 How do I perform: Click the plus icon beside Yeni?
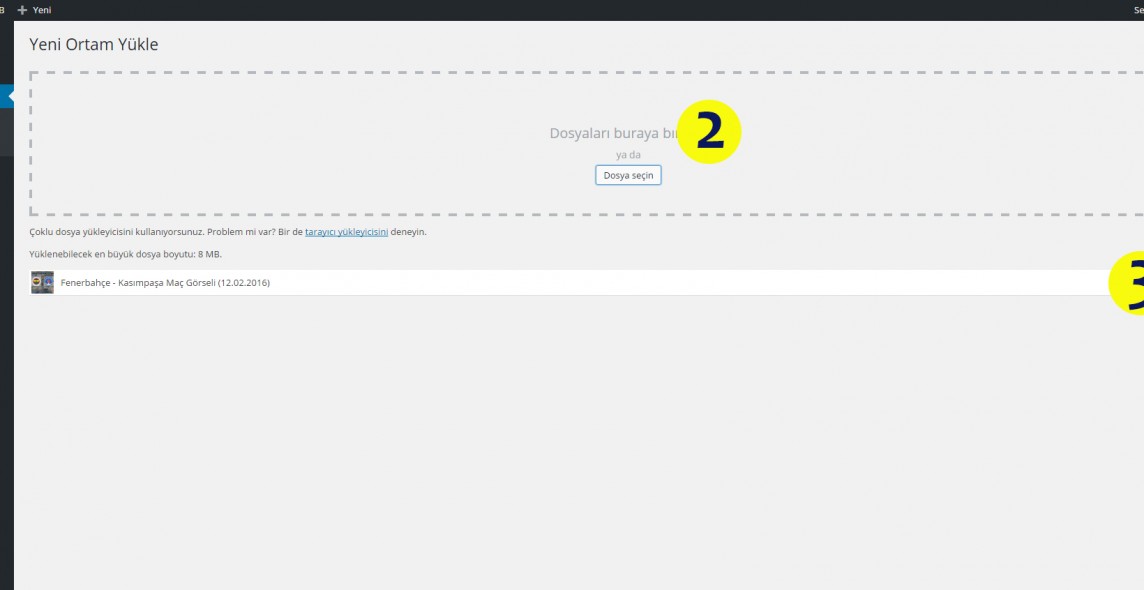point(22,10)
